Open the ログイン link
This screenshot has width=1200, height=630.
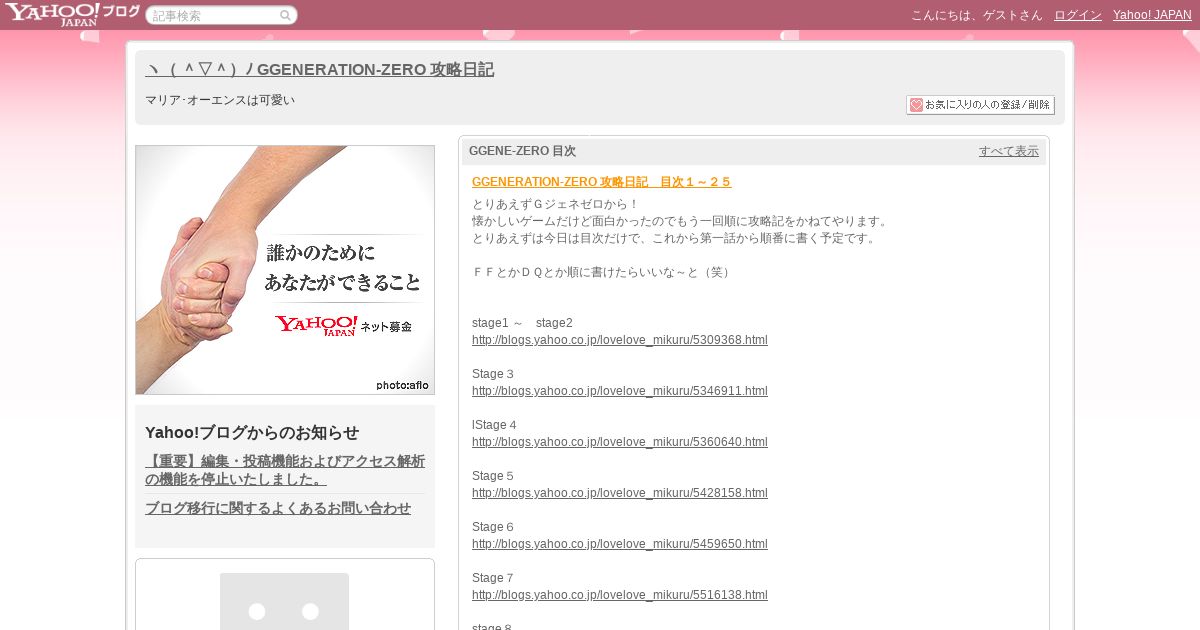[1078, 15]
